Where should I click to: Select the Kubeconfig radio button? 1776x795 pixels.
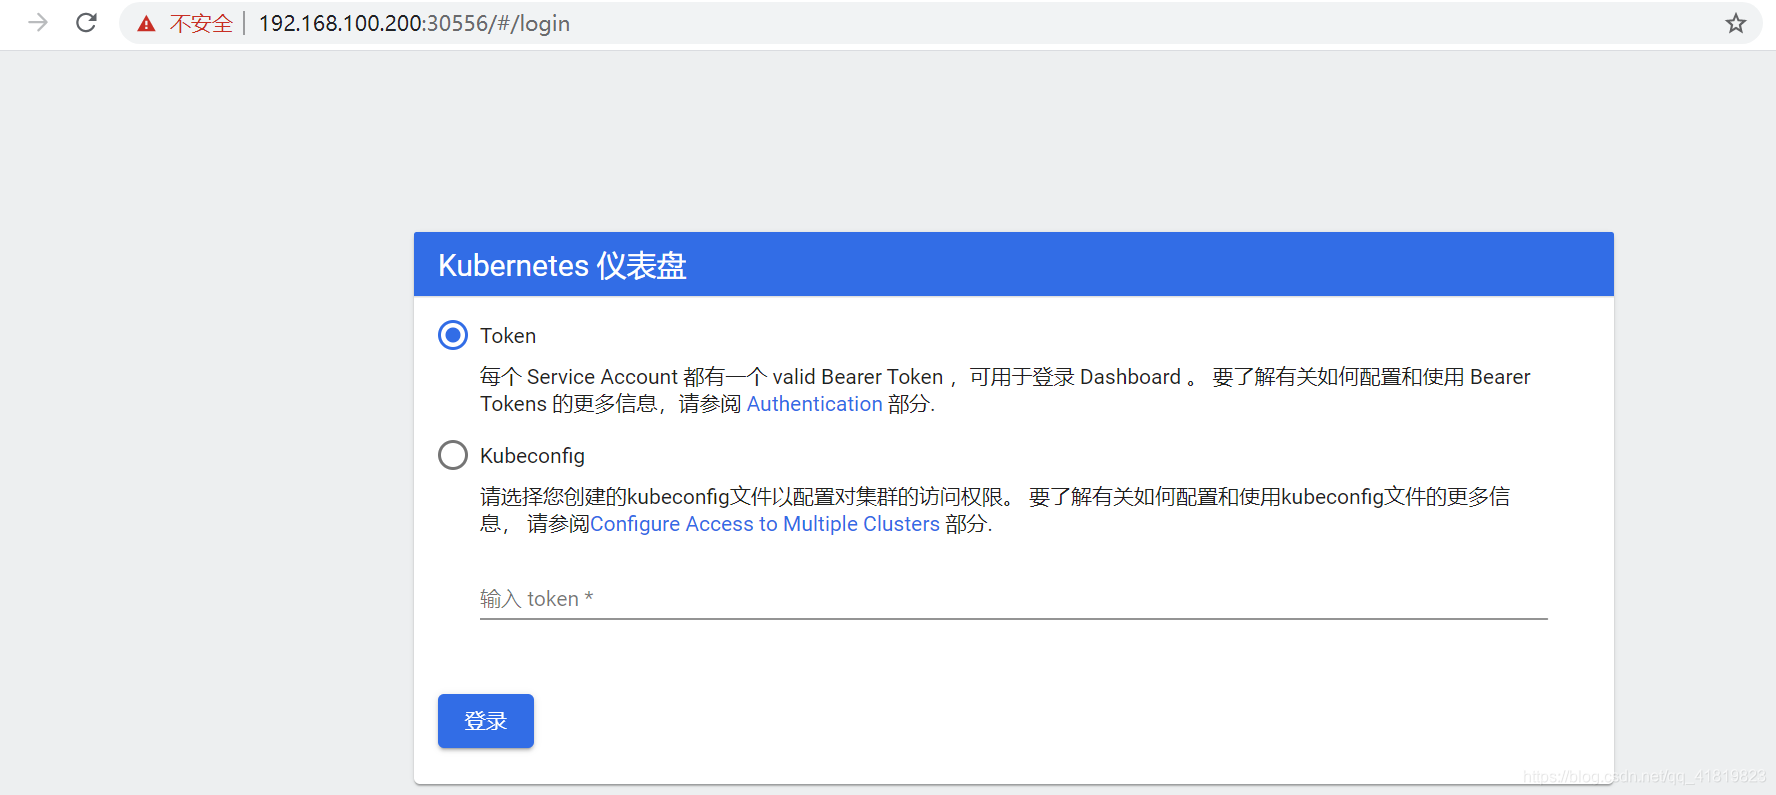pyautogui.click(x=453, y=455)
